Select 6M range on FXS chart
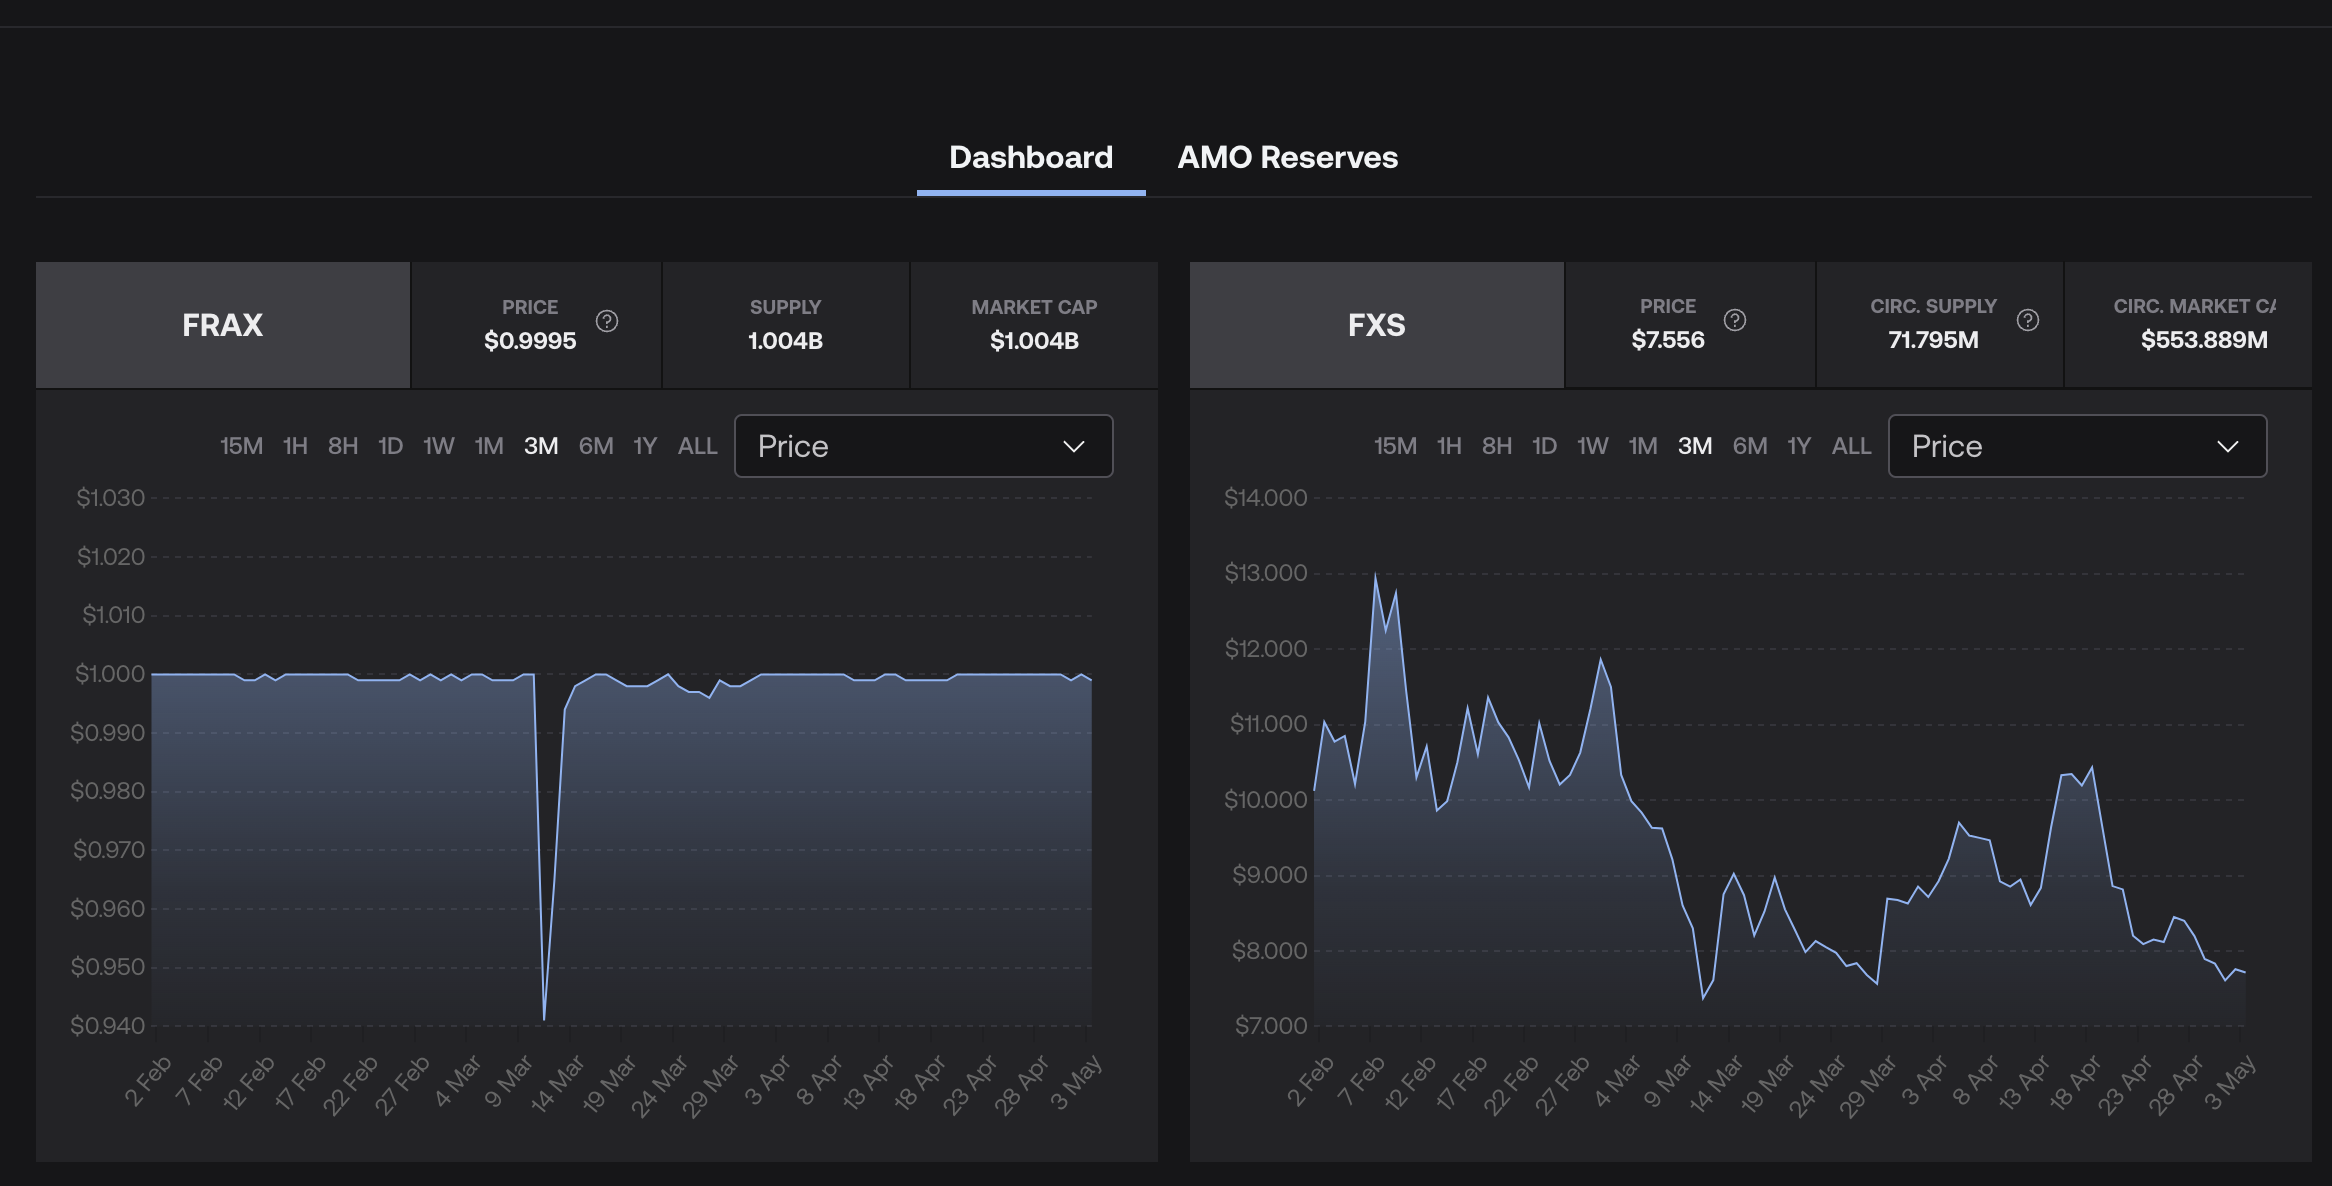This screenshot has width=2332, height=1186. click(x=1750, y=446)
